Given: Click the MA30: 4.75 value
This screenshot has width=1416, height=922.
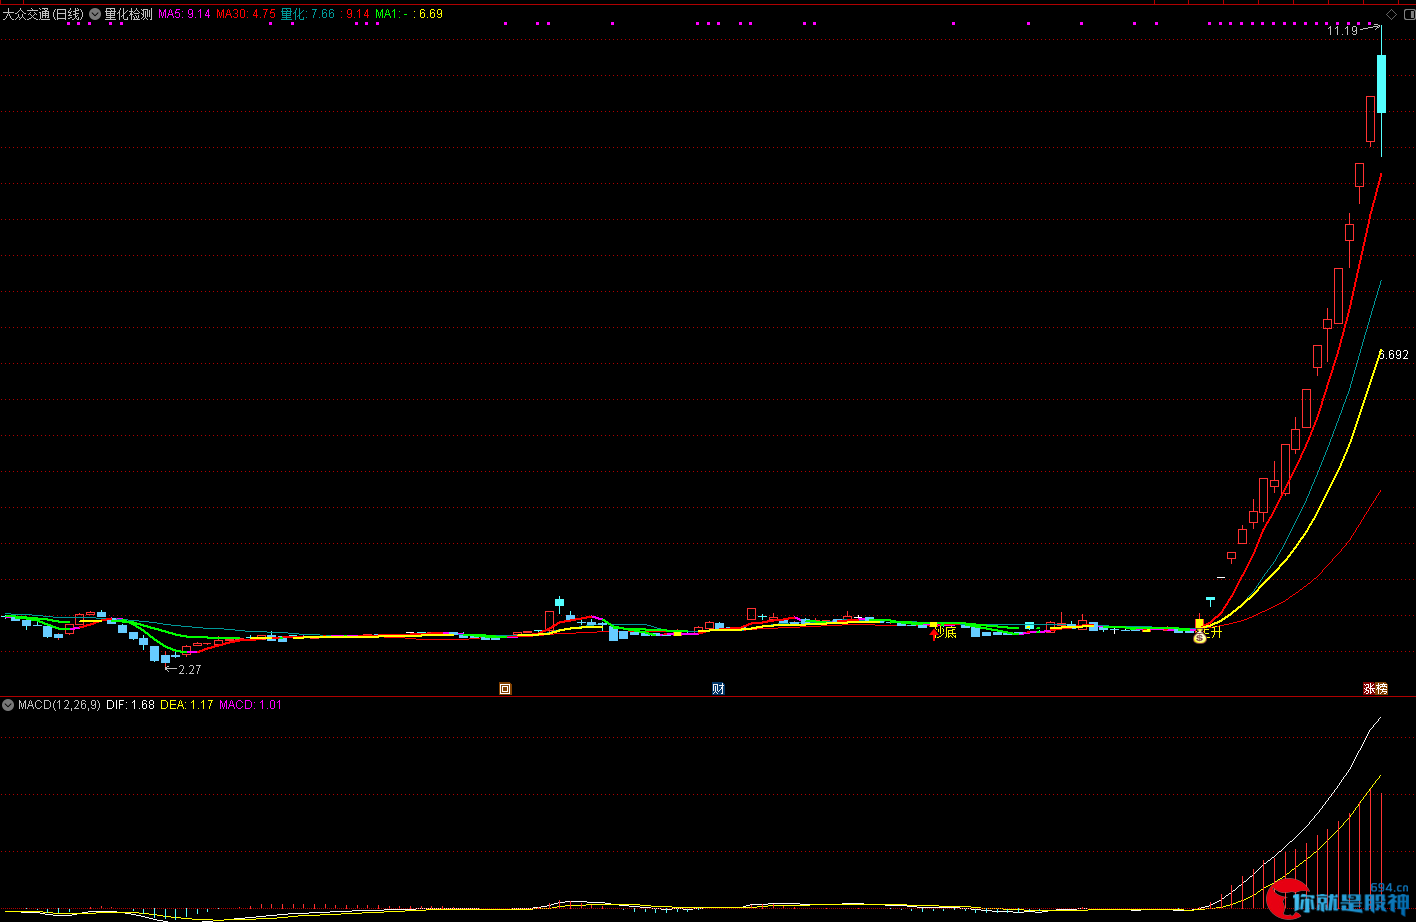Looking at the screenshot, I should coord(246,14).
